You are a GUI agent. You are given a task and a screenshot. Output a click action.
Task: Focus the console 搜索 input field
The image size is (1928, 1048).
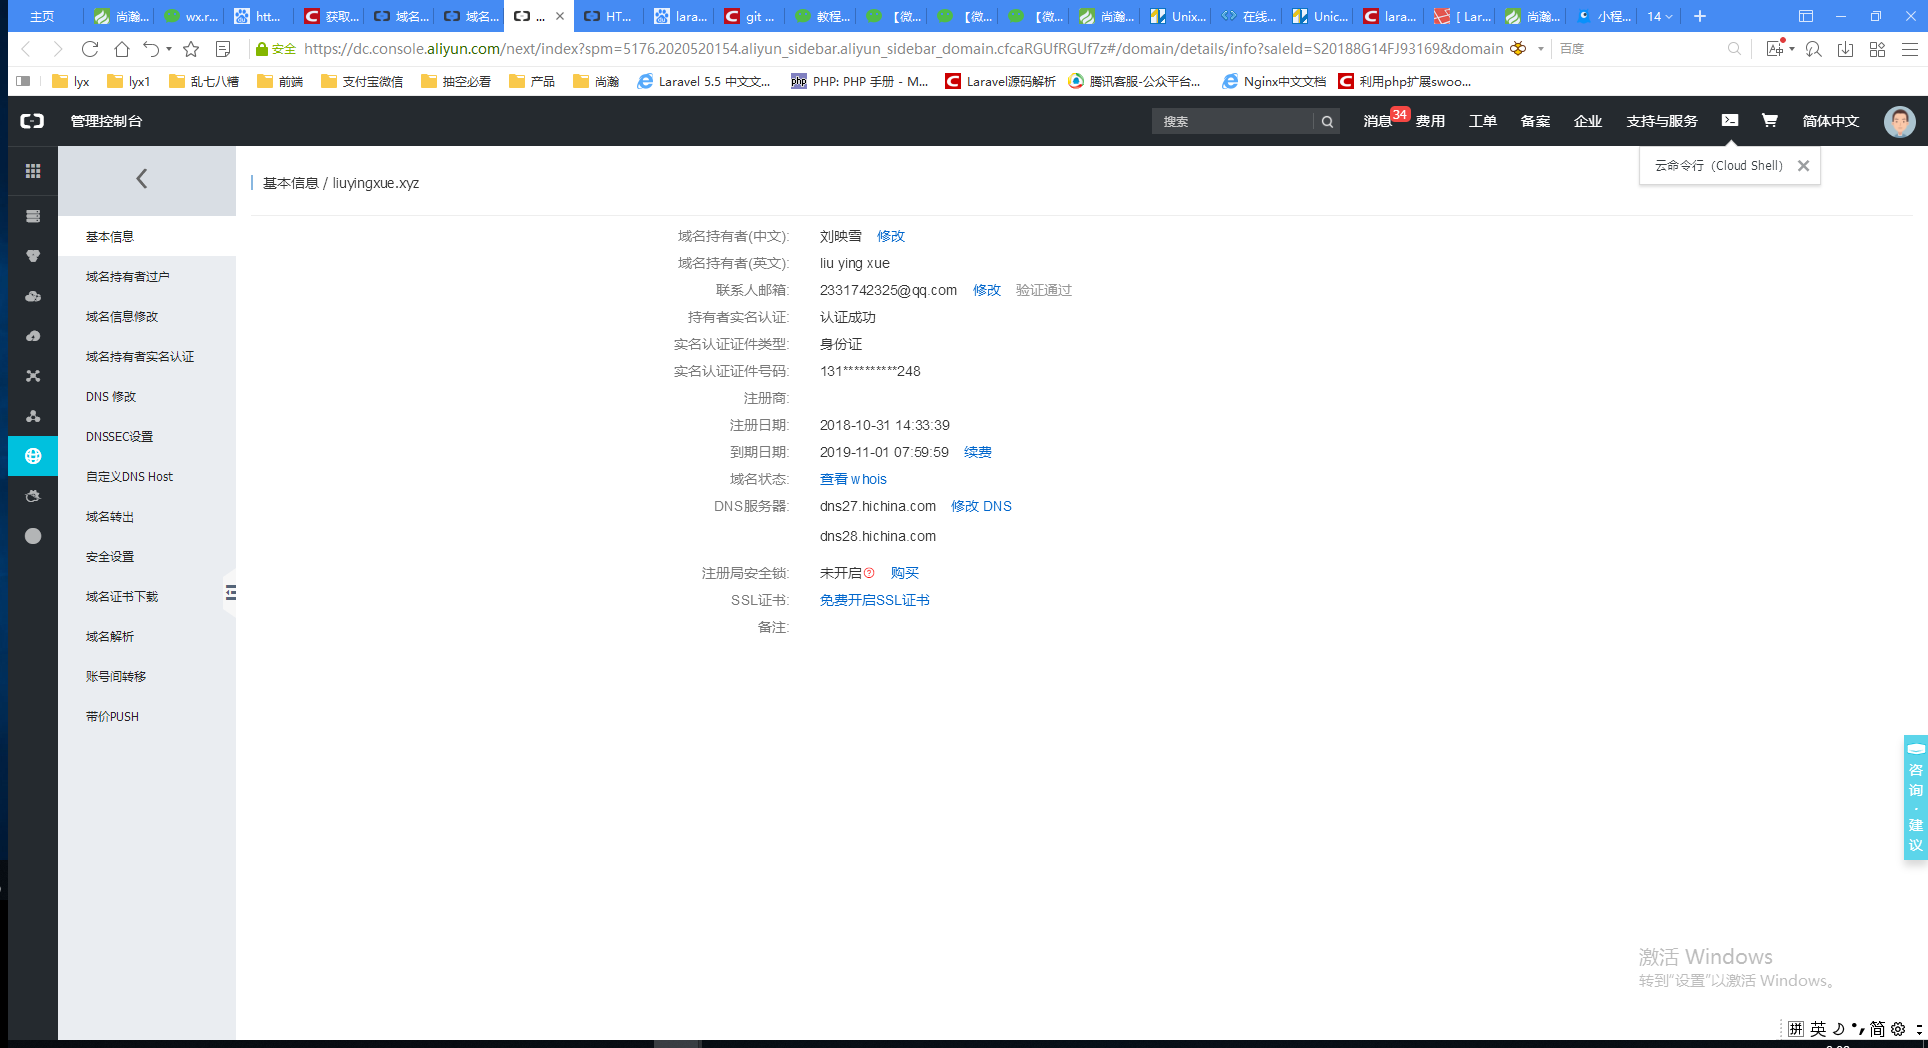pos(1232,122)
